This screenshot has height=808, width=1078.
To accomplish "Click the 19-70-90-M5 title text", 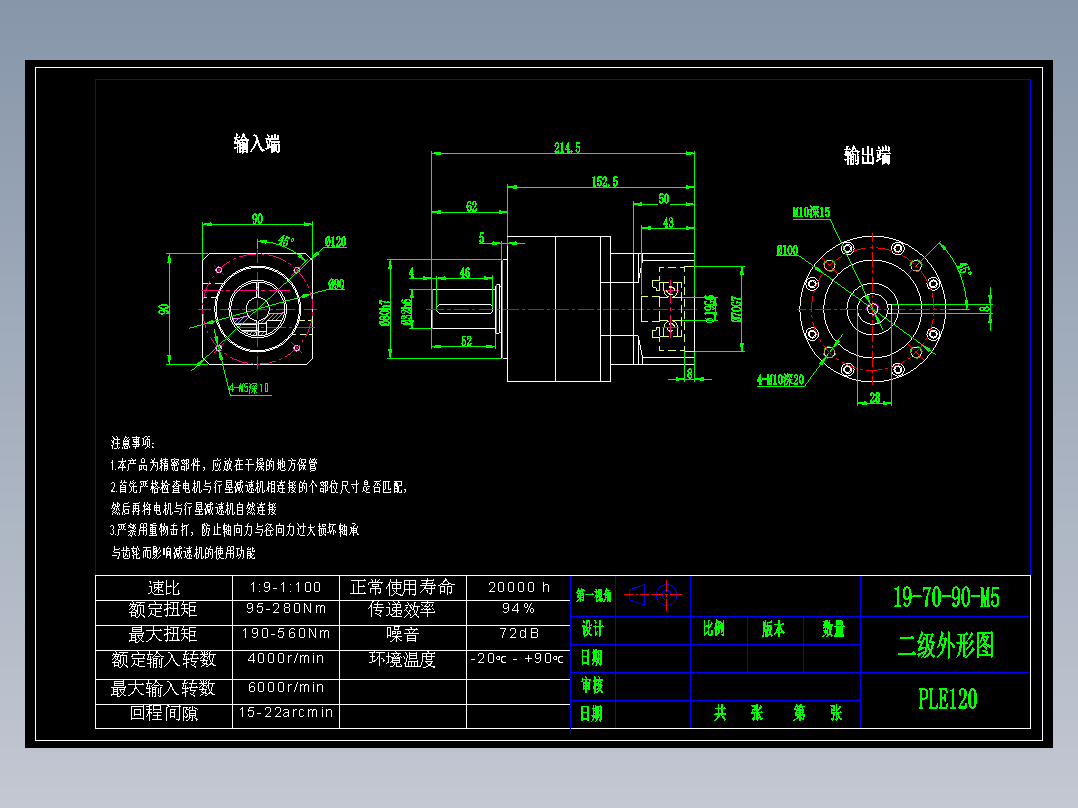I will coord(946,595).
